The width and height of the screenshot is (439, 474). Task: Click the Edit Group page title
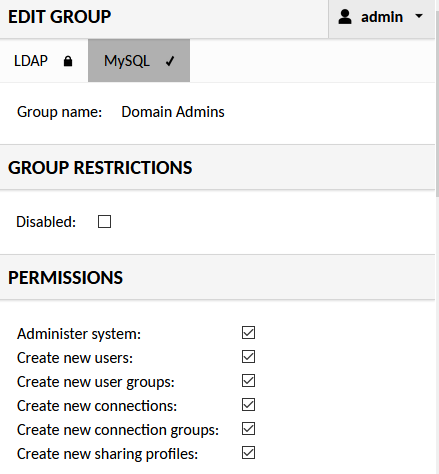coord(60,17)
